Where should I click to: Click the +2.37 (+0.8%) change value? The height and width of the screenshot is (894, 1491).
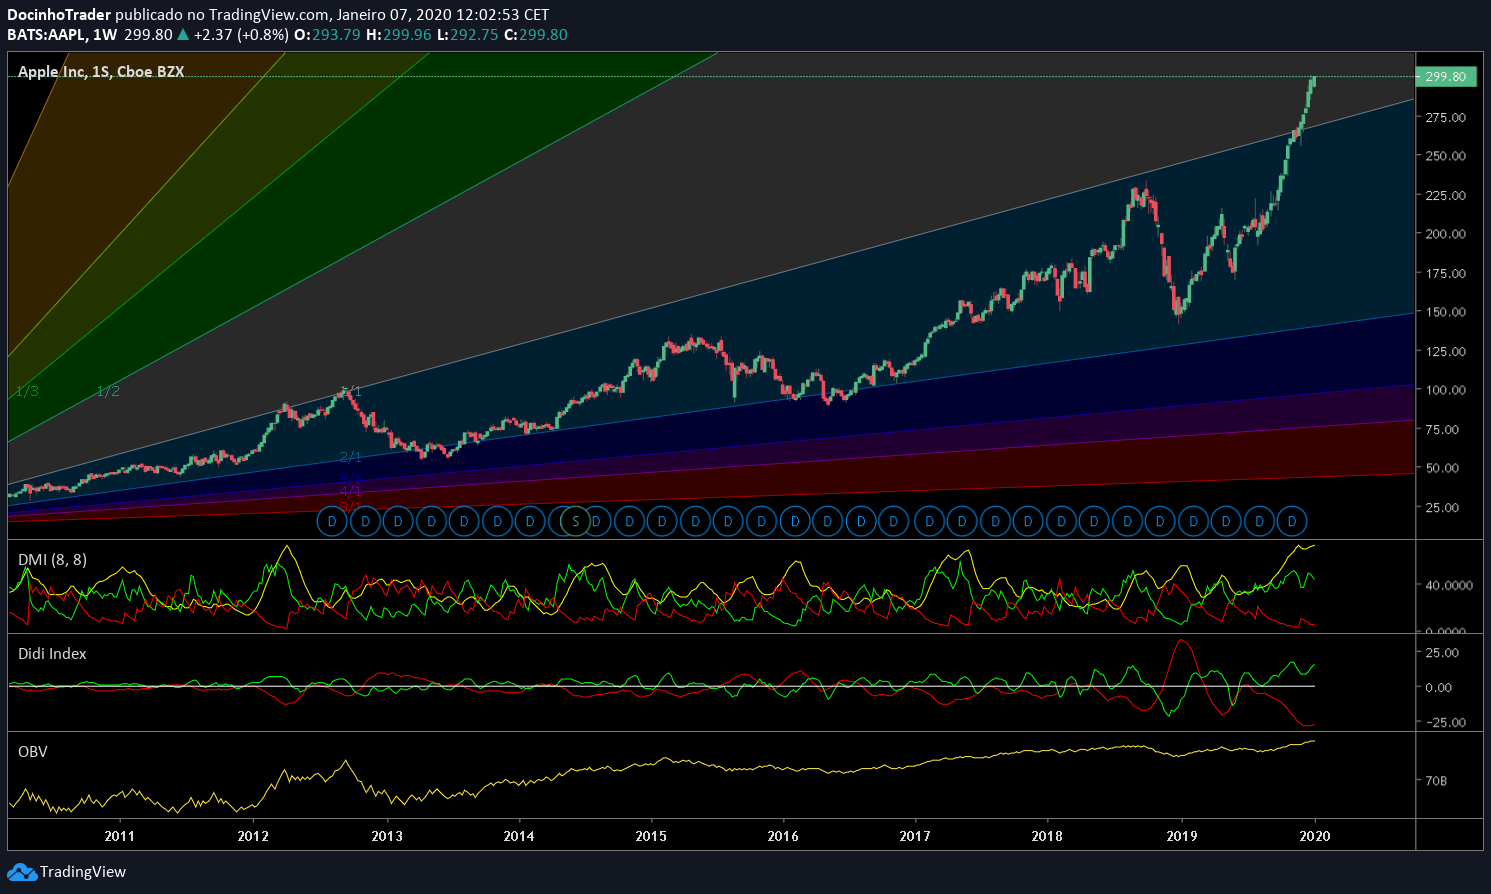click(241, 35)
